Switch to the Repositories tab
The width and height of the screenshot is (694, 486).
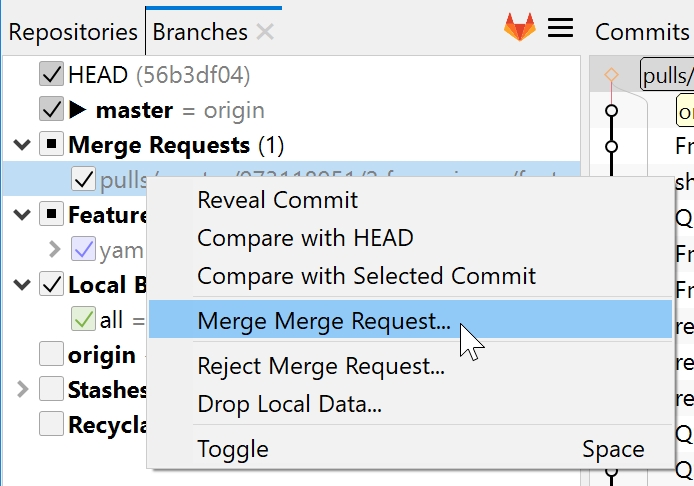point(73,31)
